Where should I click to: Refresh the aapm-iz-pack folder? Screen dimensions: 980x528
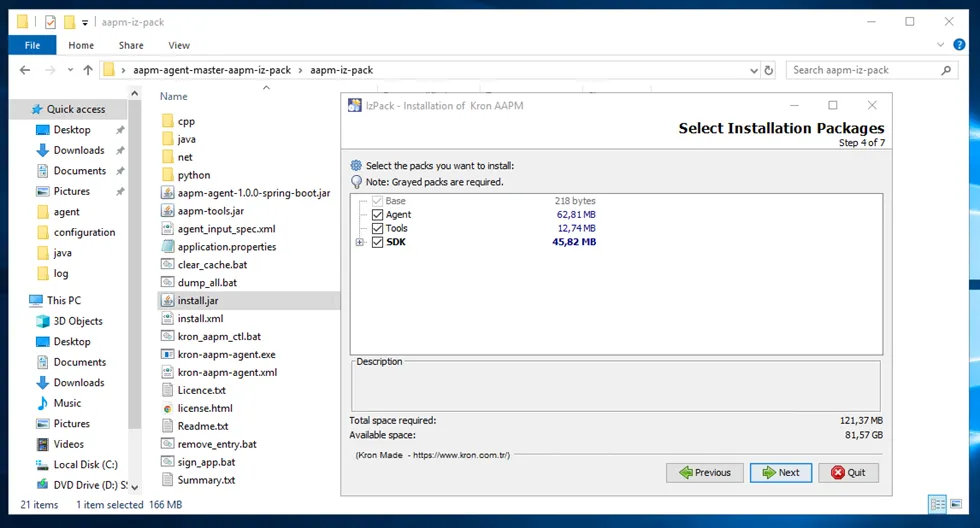pyautogui.click(x=769, y=71)
